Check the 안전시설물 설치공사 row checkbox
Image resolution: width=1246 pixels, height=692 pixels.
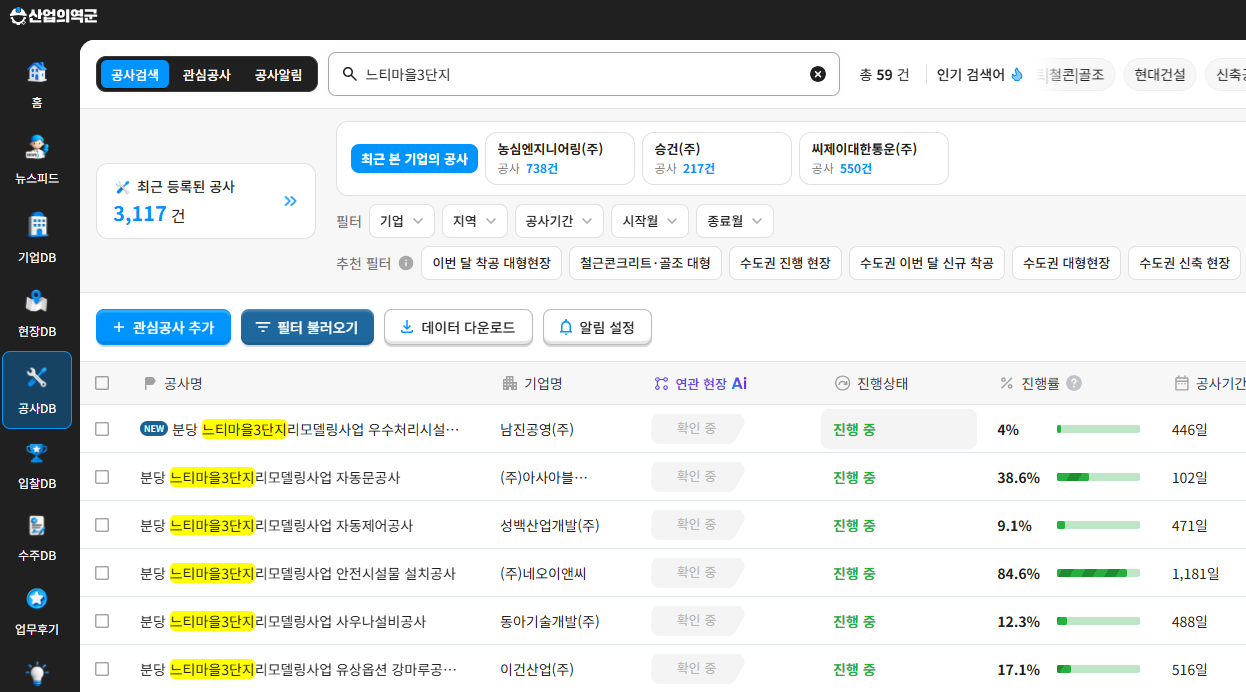coord(102,573)
